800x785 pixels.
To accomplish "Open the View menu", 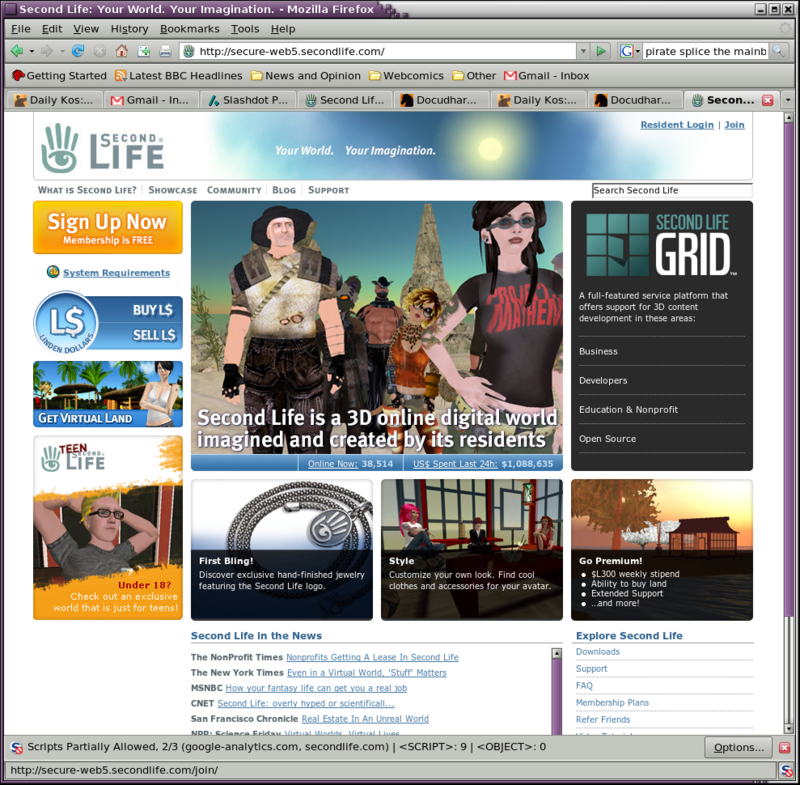I will [86, 29].
